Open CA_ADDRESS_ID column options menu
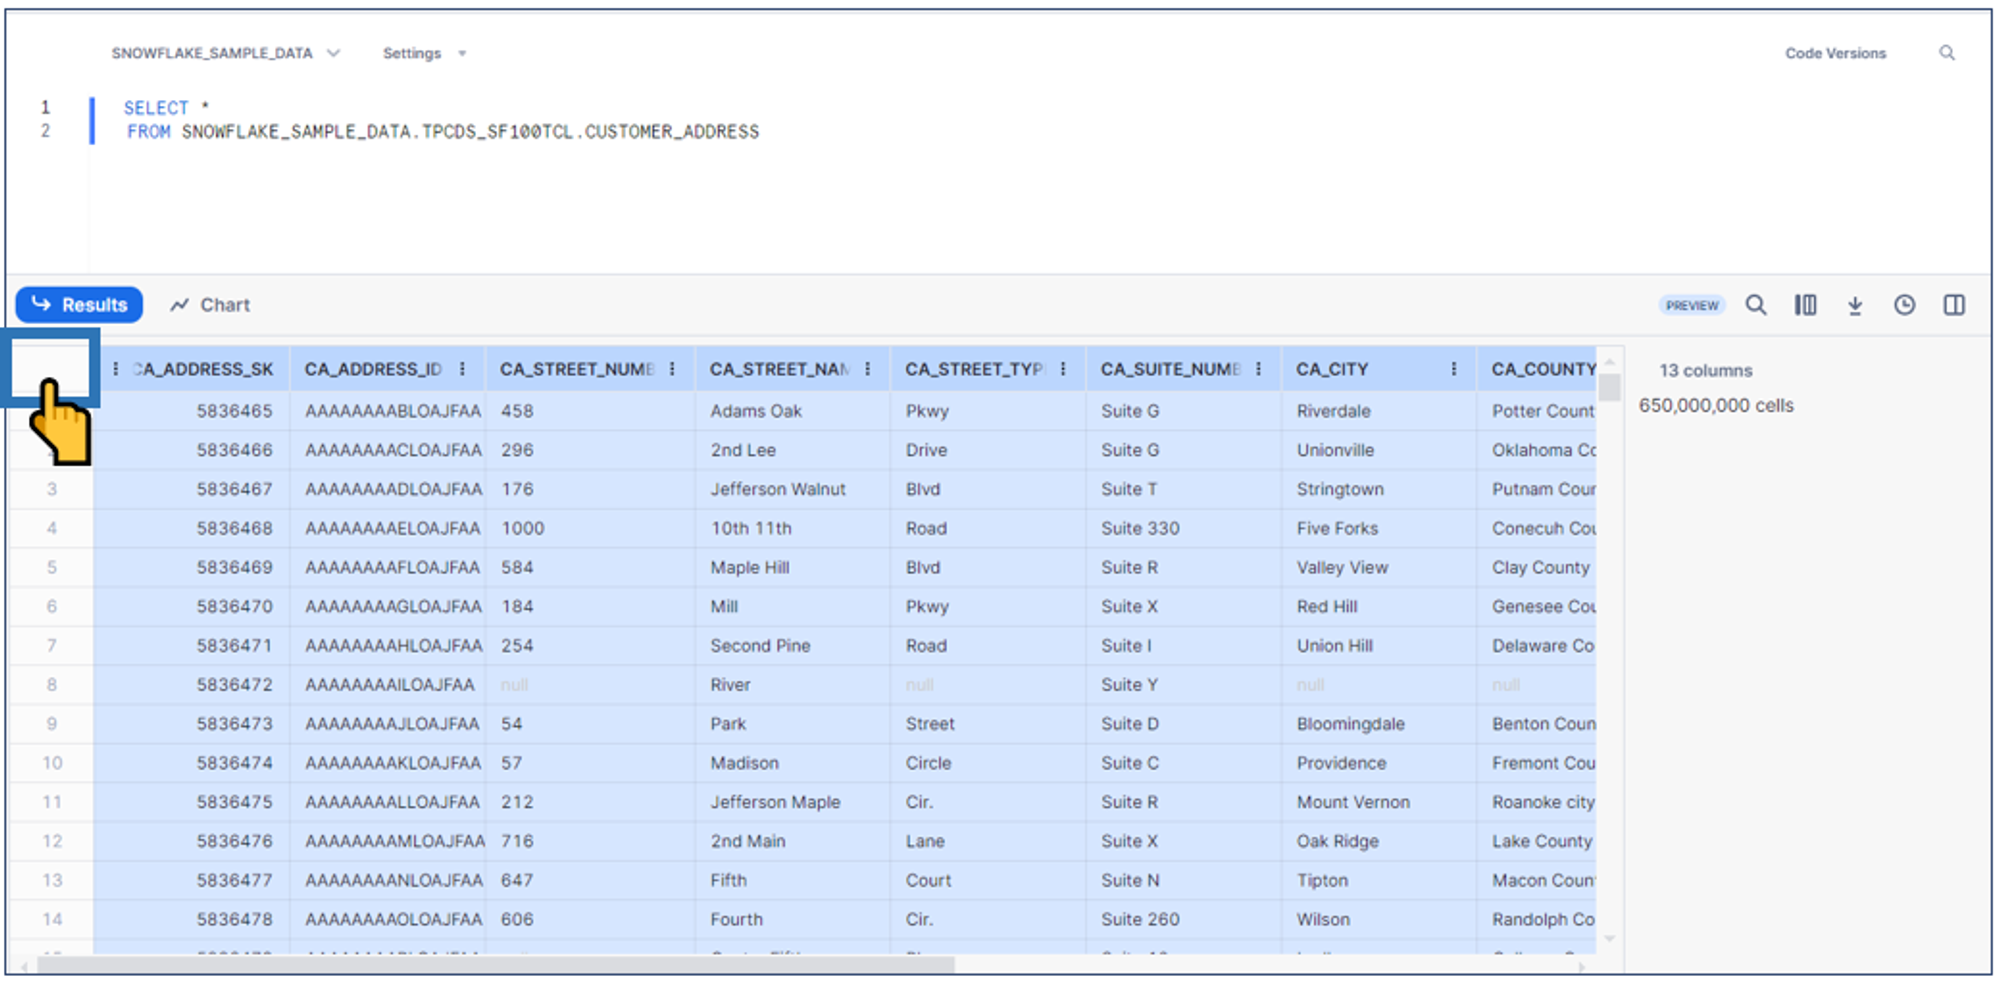Image resolution: width=2000 pixels, height=985 pixels. 462,369
